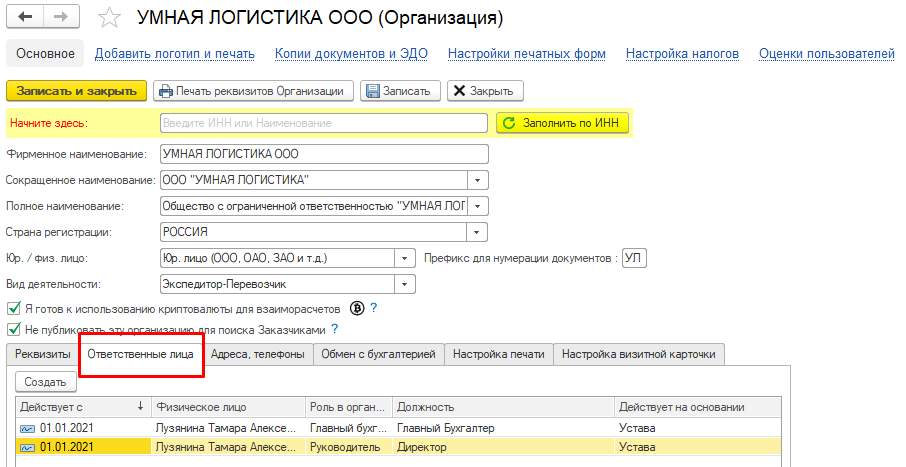Click Должность column header

click(503, 407)
